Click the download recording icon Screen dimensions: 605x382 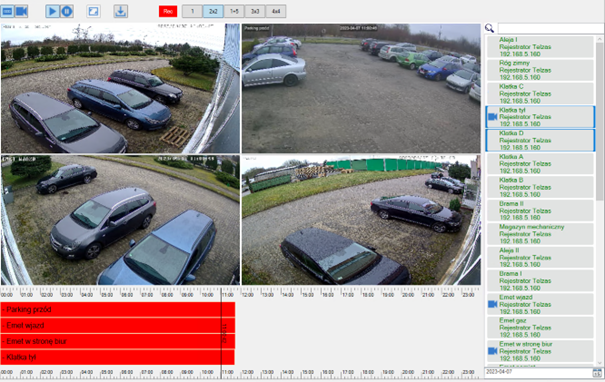coord(121,11)
